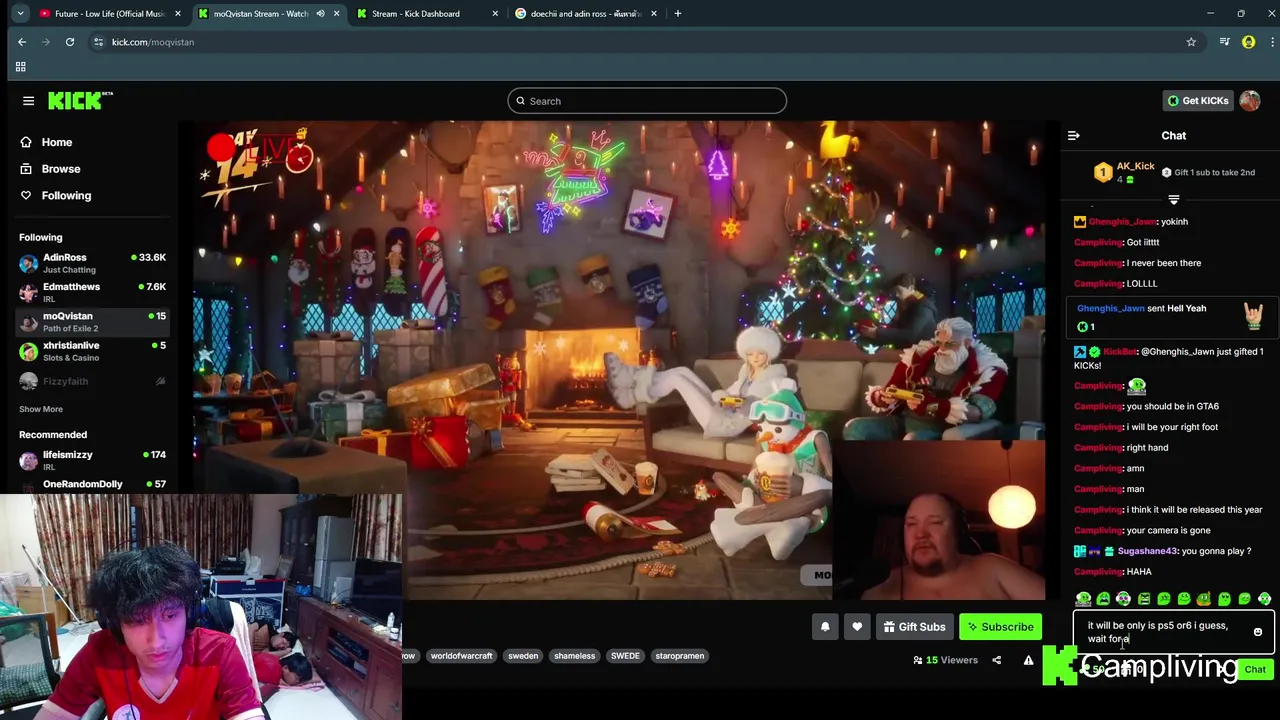Open the Chrome three-dot menu
The height and width of the screenshot is (720, 1280).
click(x=1270, y=42)
